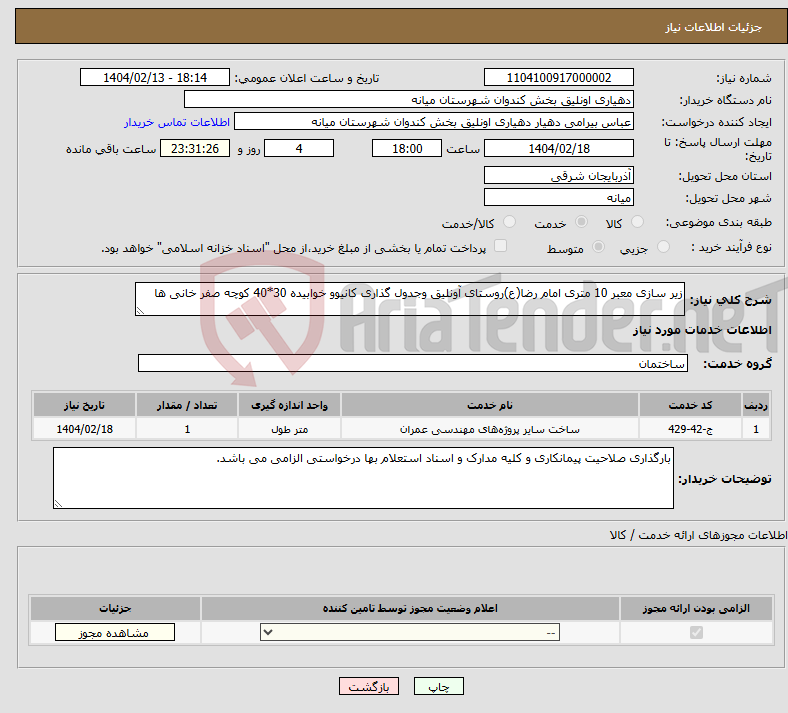
Task: Click the مشاهده مجوز button
Action: pyautogui.click(x=115, y=632)
